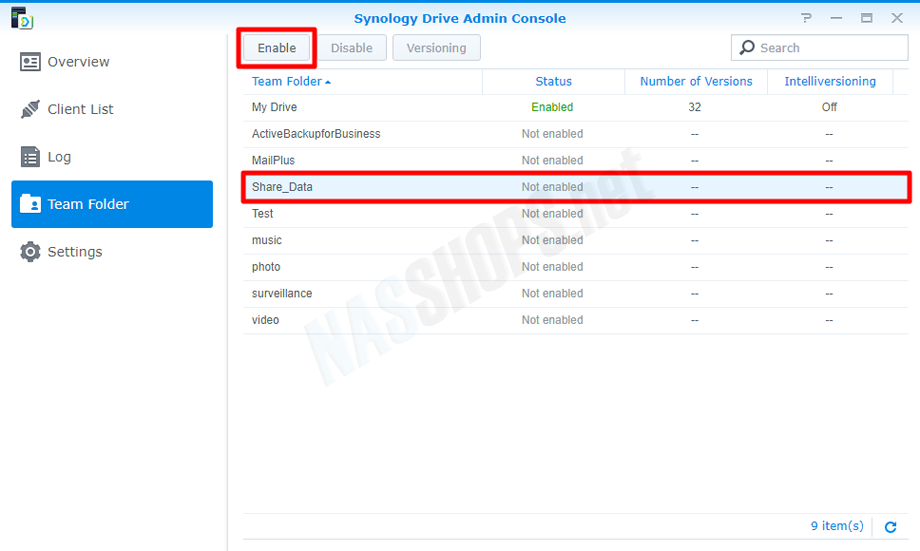Click MailPlus's Not enabled status
This screenshot has height=551, width=920.
point(552,160)
